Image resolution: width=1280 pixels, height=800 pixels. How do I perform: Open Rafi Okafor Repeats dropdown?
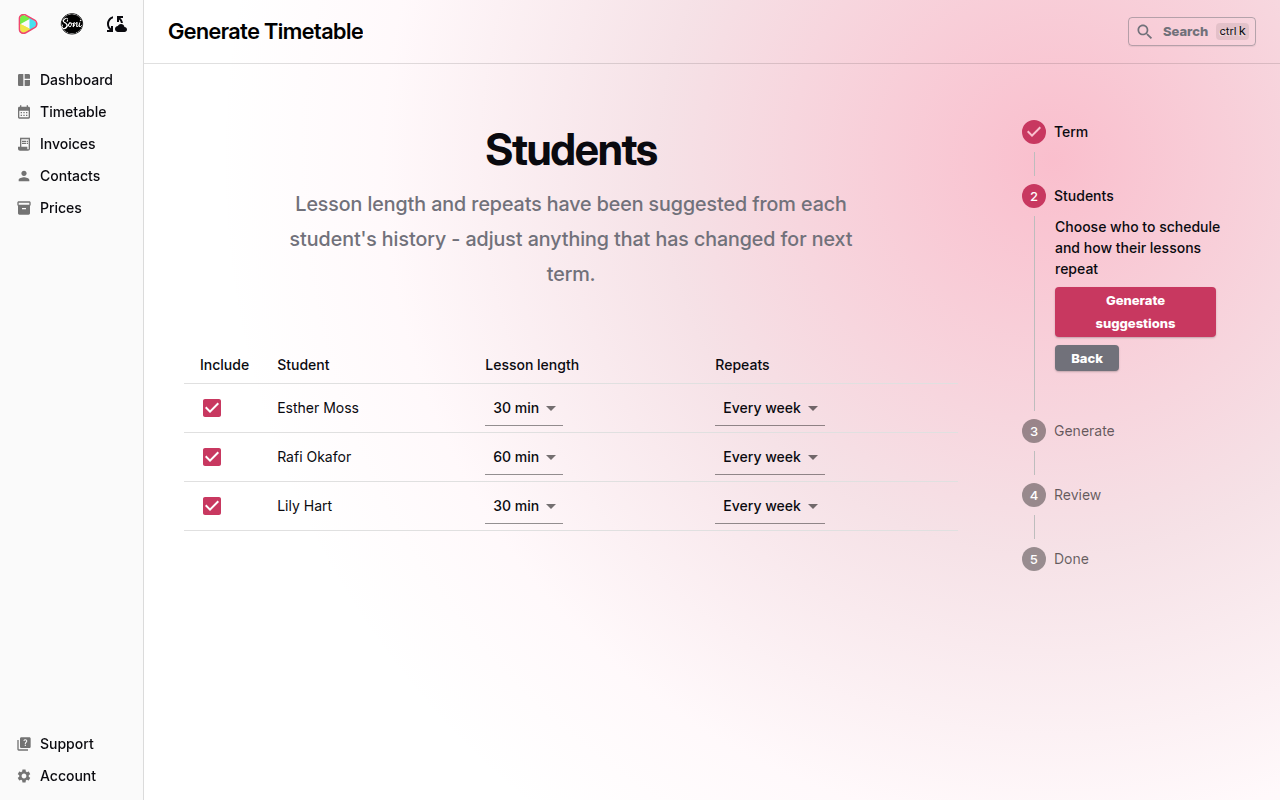point(770,457)
